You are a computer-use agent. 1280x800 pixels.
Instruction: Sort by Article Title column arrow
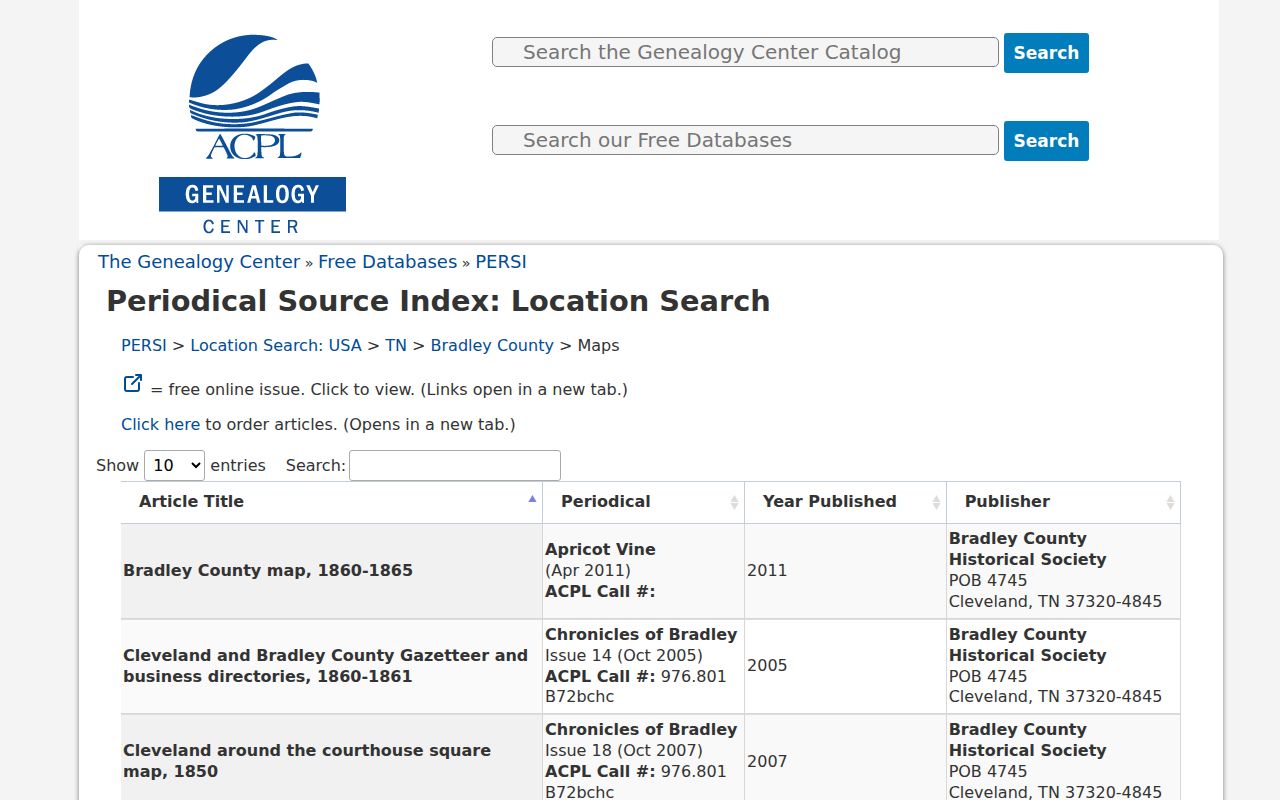pyautogui.click(x=532, y=498)
